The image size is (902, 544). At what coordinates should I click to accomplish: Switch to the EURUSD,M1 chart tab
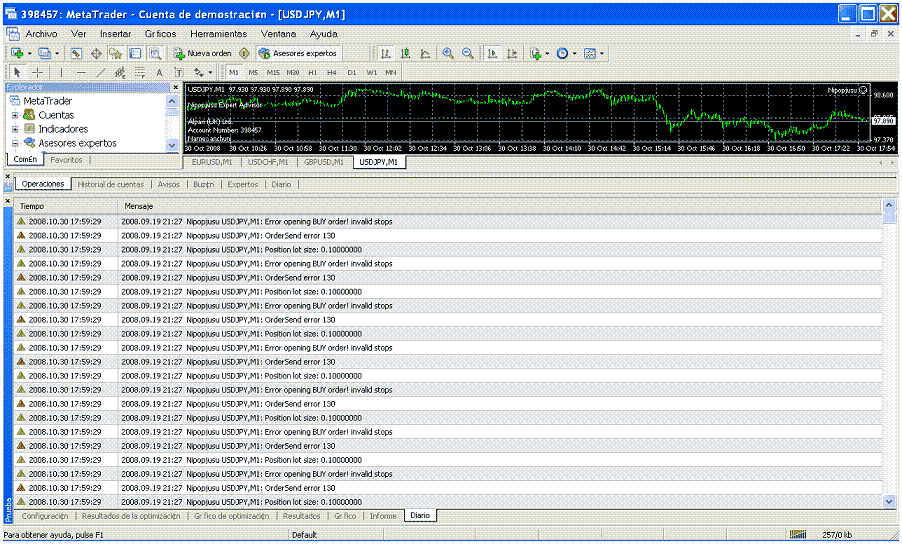(211, 162)
